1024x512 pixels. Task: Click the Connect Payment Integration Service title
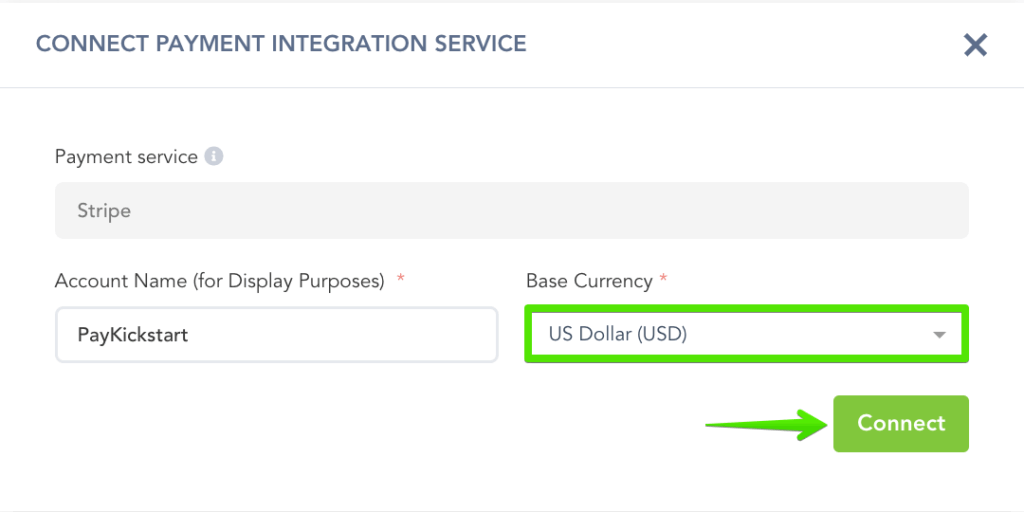(x=281, y=44)
